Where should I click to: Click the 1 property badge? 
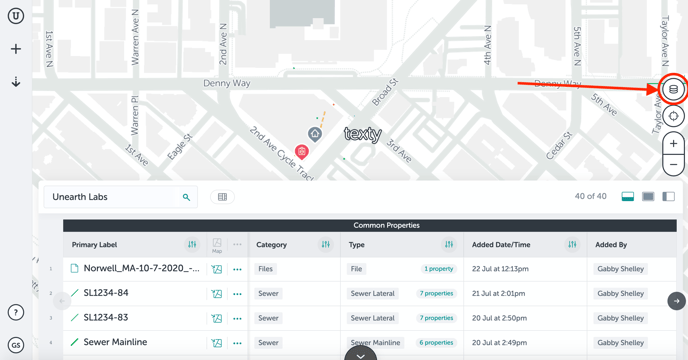pyautogui.click(x=438, y=269)
